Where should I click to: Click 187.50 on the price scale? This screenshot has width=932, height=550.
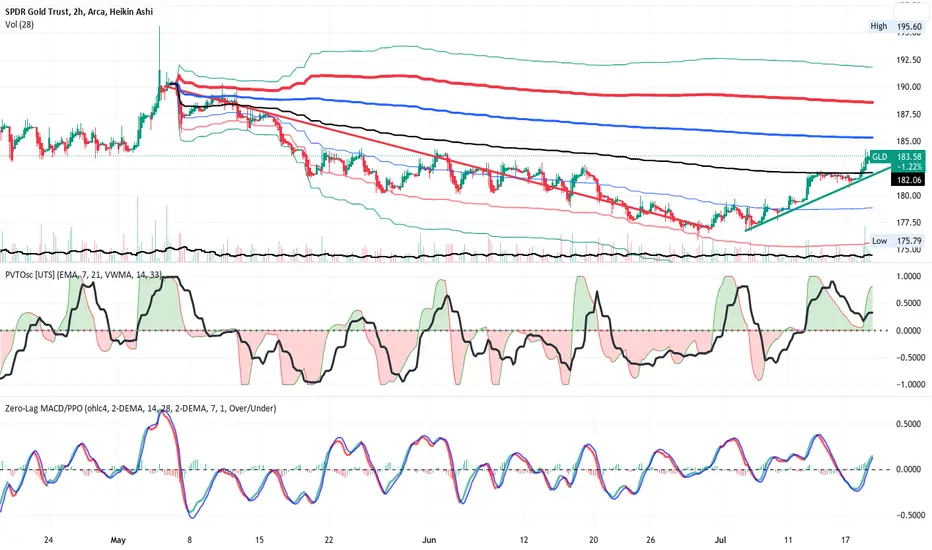click(909, 114)
